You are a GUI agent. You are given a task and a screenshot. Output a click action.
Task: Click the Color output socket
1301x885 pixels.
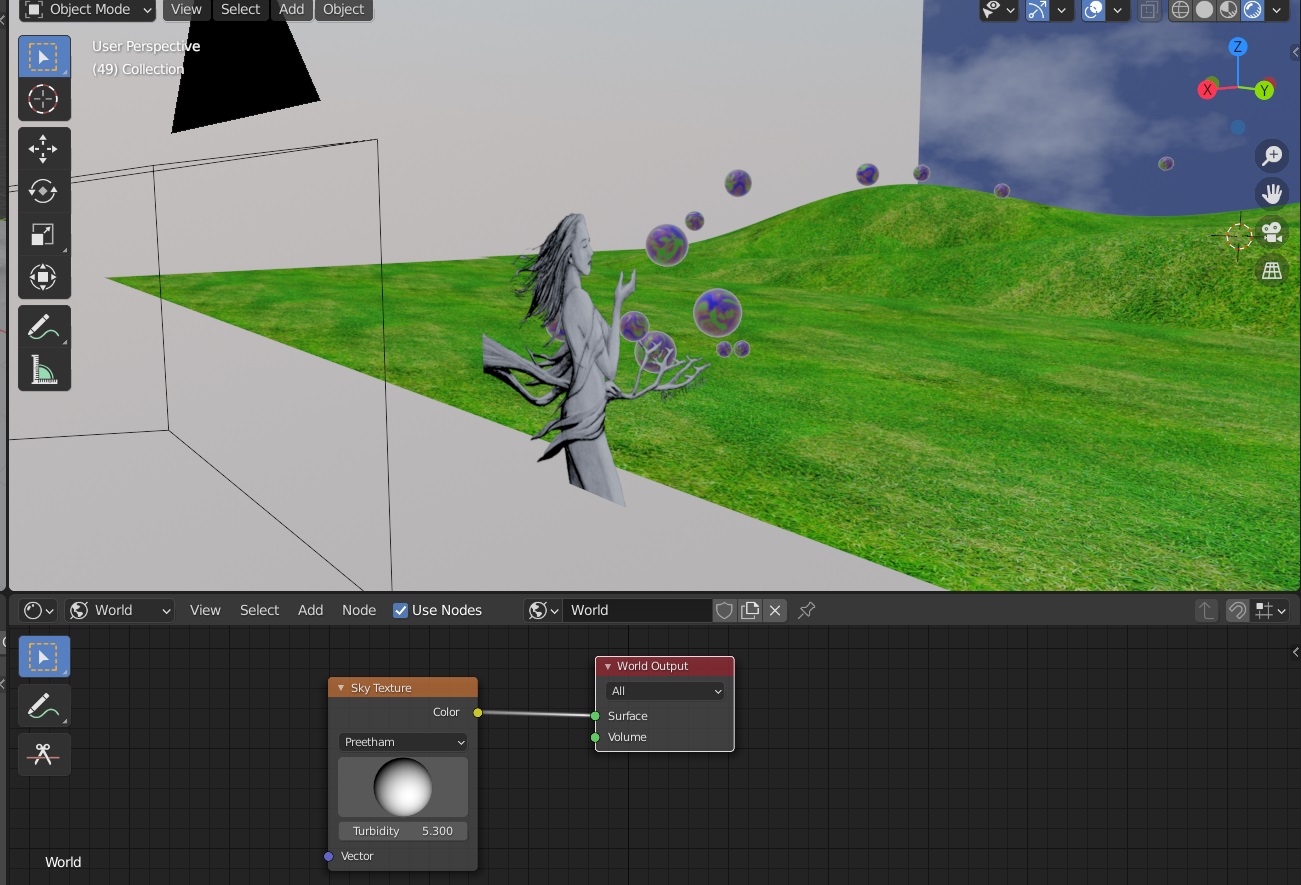pyautogui.click(x=477, y=713)
